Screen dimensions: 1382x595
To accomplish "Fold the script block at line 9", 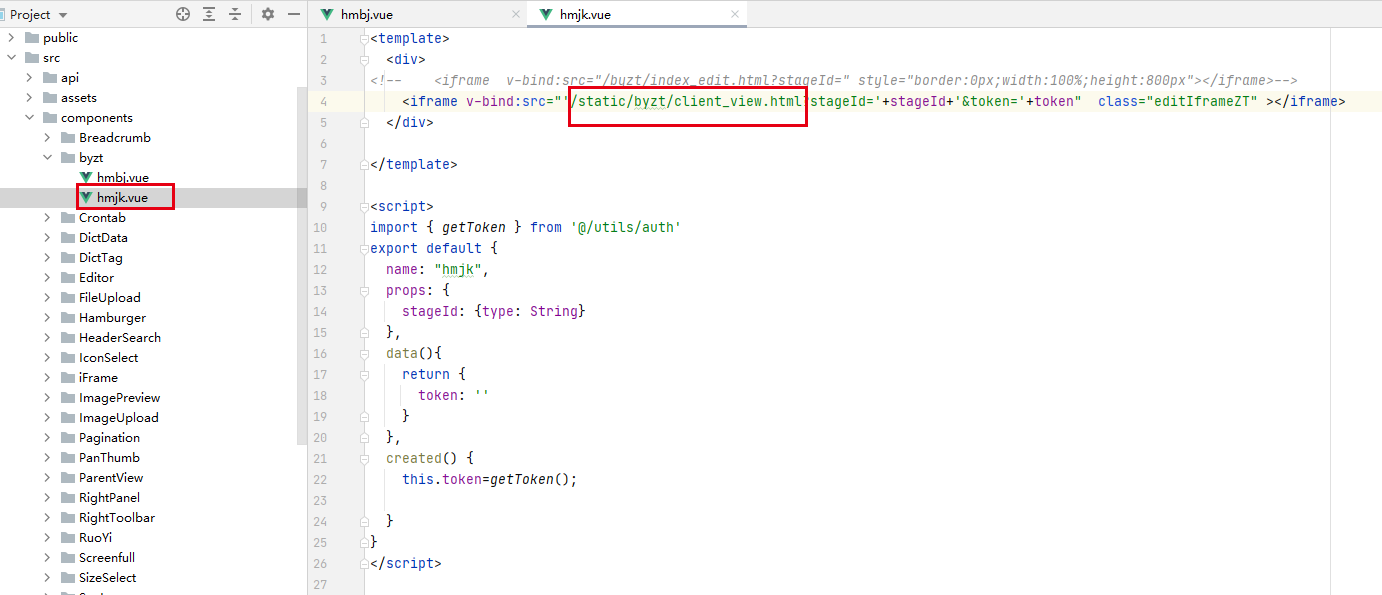I will click(364, 207).
